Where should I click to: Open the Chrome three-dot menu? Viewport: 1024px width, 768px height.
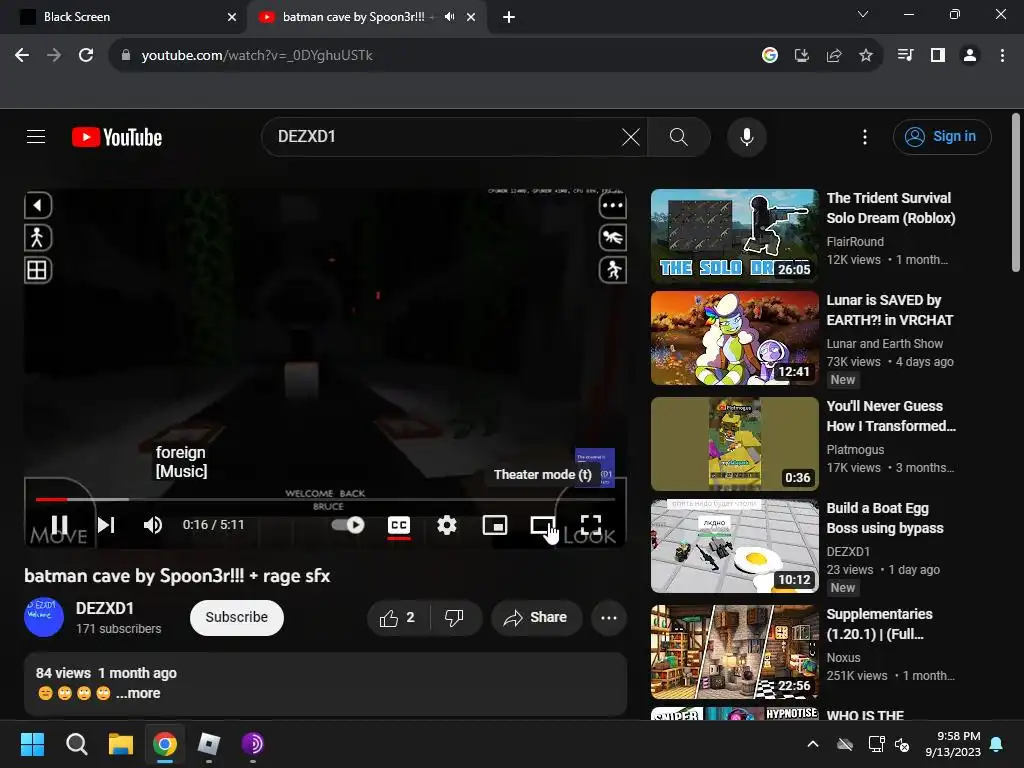1002,56
